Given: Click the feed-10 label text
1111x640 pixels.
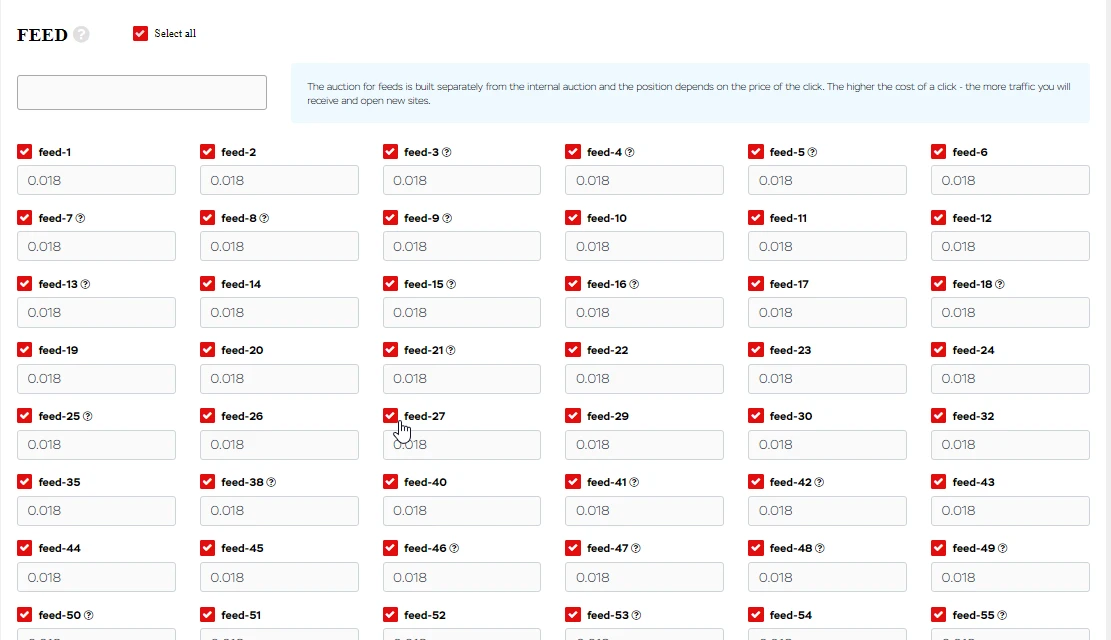Looking at the screenshot, I should (607, 218).
